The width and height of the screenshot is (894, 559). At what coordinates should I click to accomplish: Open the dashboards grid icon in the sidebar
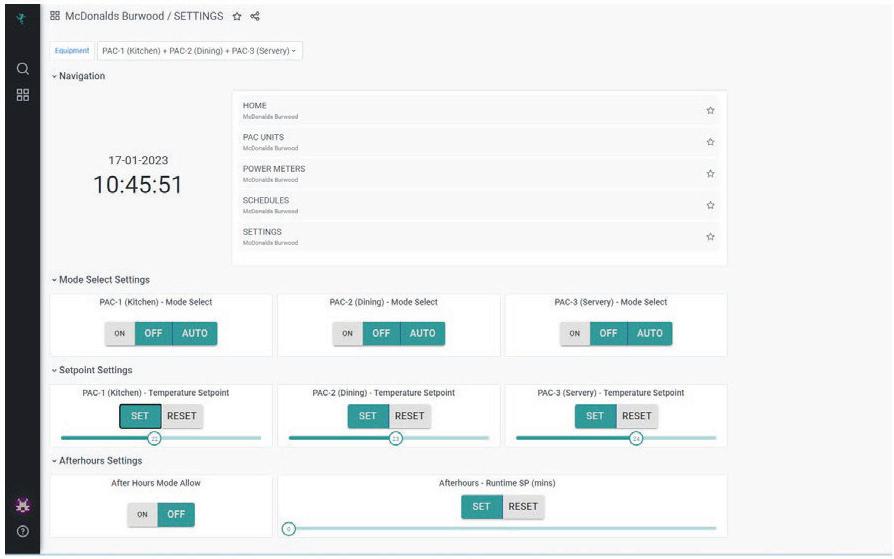click(23, 95)
